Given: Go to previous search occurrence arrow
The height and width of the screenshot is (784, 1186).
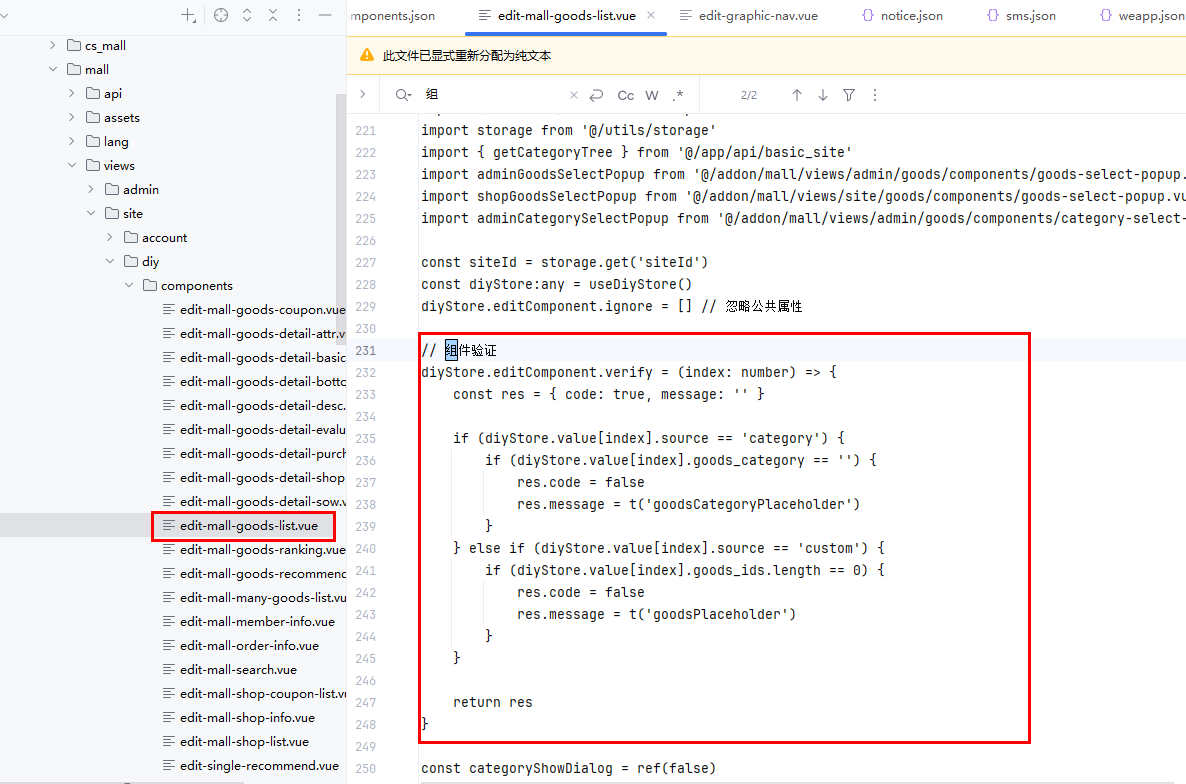Looking at the screenshot, I should pos(797,95).
